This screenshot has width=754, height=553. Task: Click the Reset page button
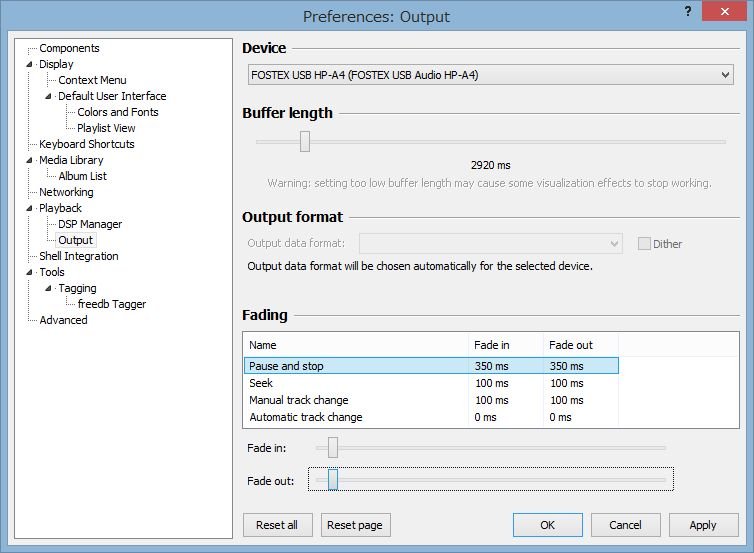point(355,525)
